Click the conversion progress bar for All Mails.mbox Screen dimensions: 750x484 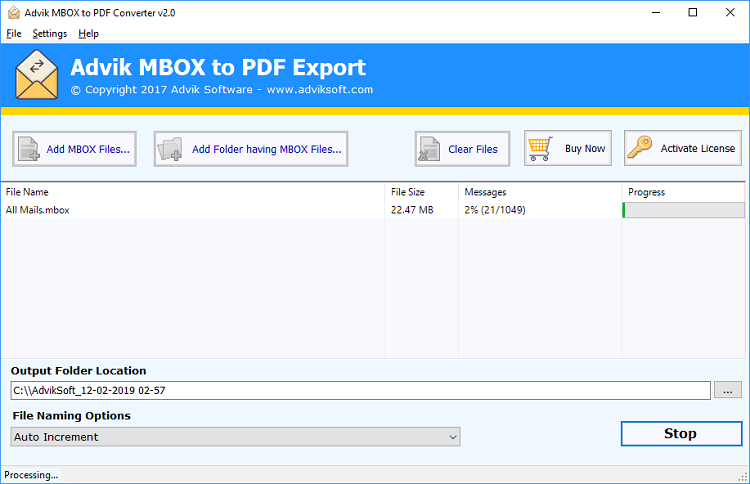[x=684, y=210]
